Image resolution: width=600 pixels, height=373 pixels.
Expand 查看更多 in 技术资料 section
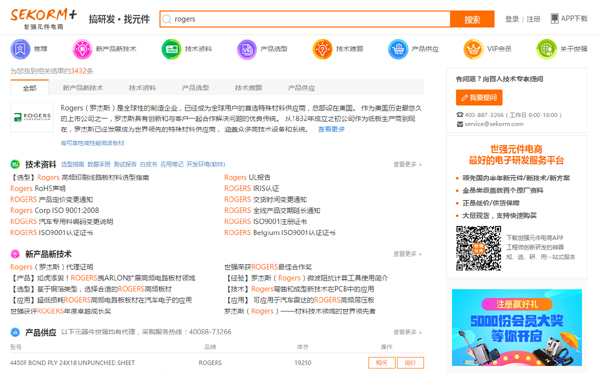[408, 165]
